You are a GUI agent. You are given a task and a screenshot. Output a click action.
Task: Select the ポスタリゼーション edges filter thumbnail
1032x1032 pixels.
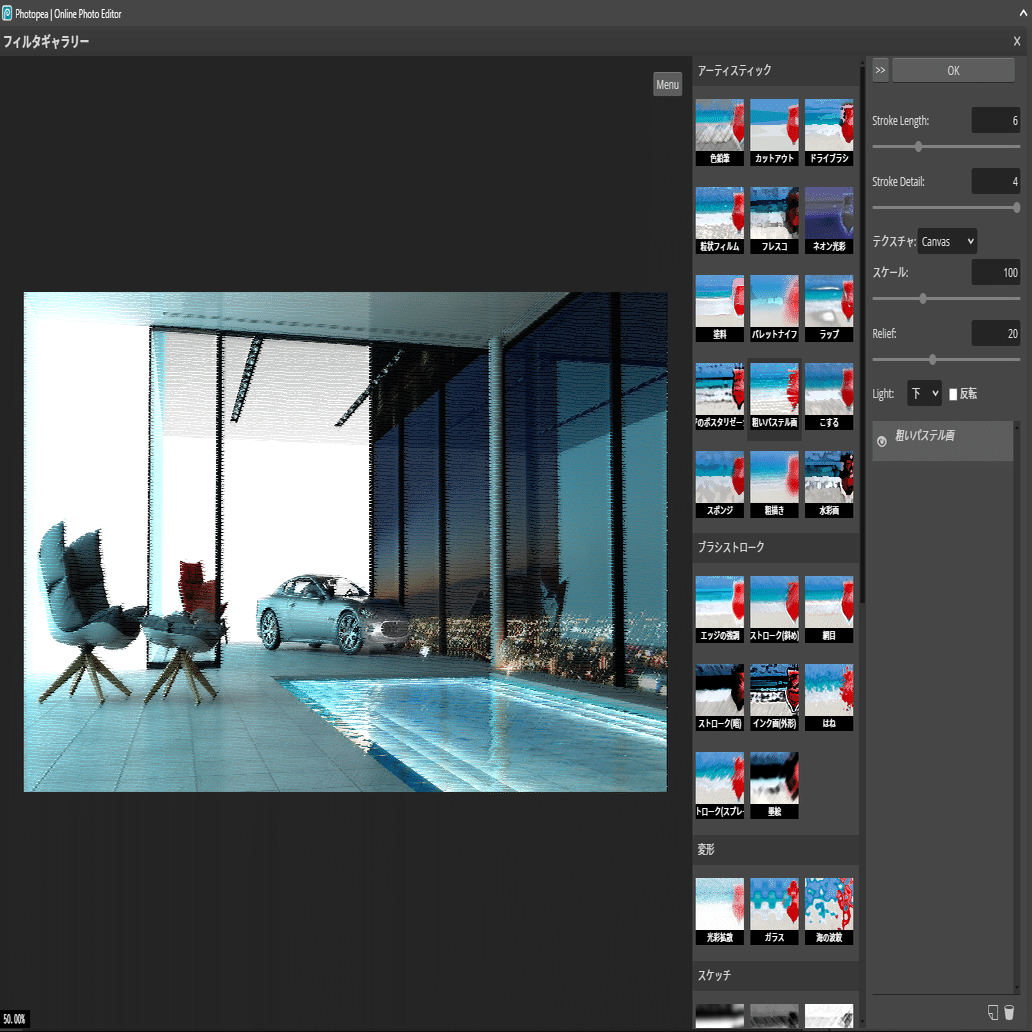pyautogui.click(x=719, y=396)
